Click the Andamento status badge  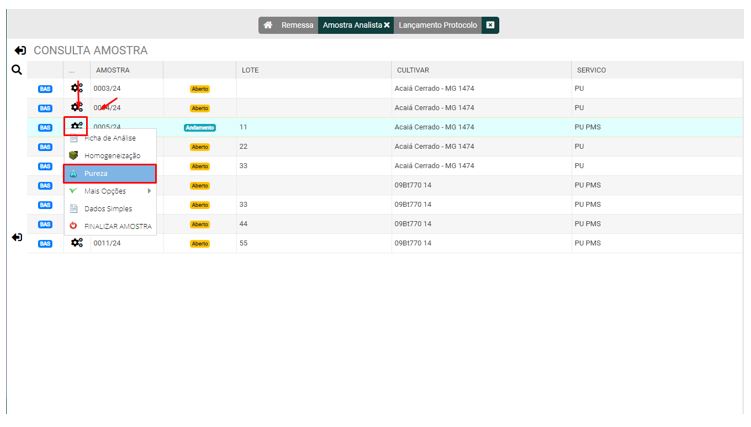tap(199, 128)
